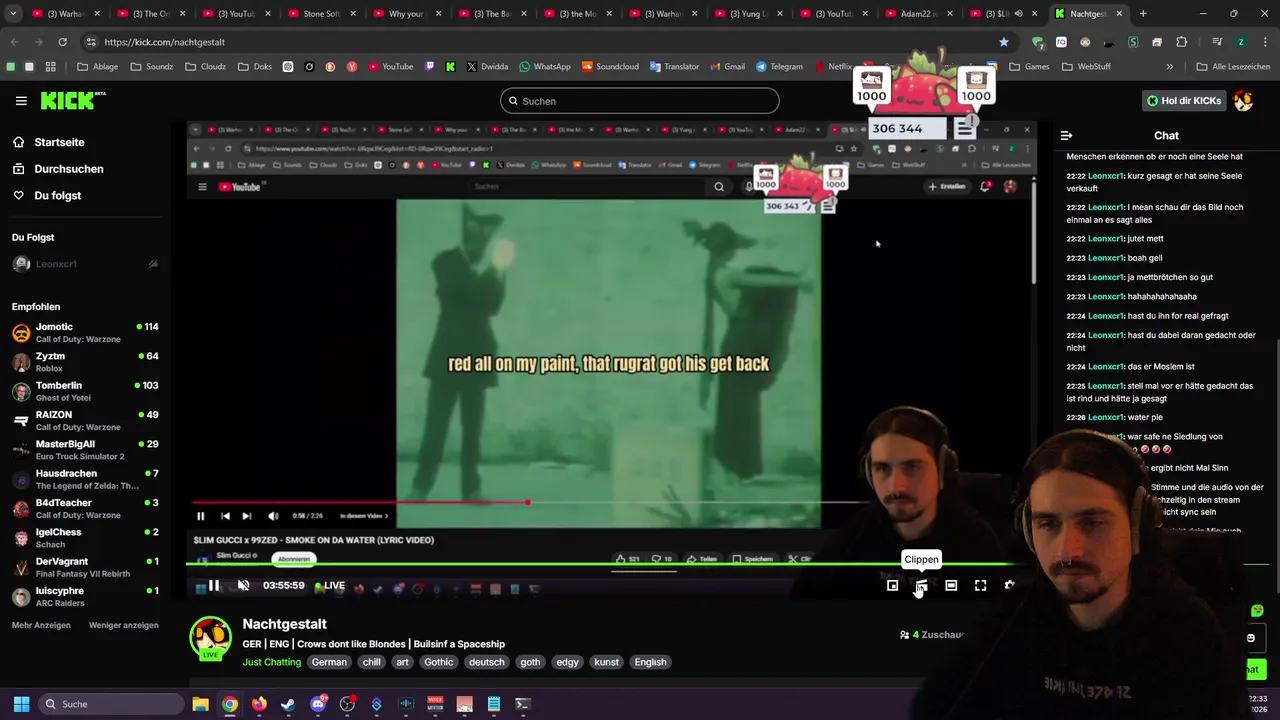
Task: Select the English tag
Action: tap(650, 662)
